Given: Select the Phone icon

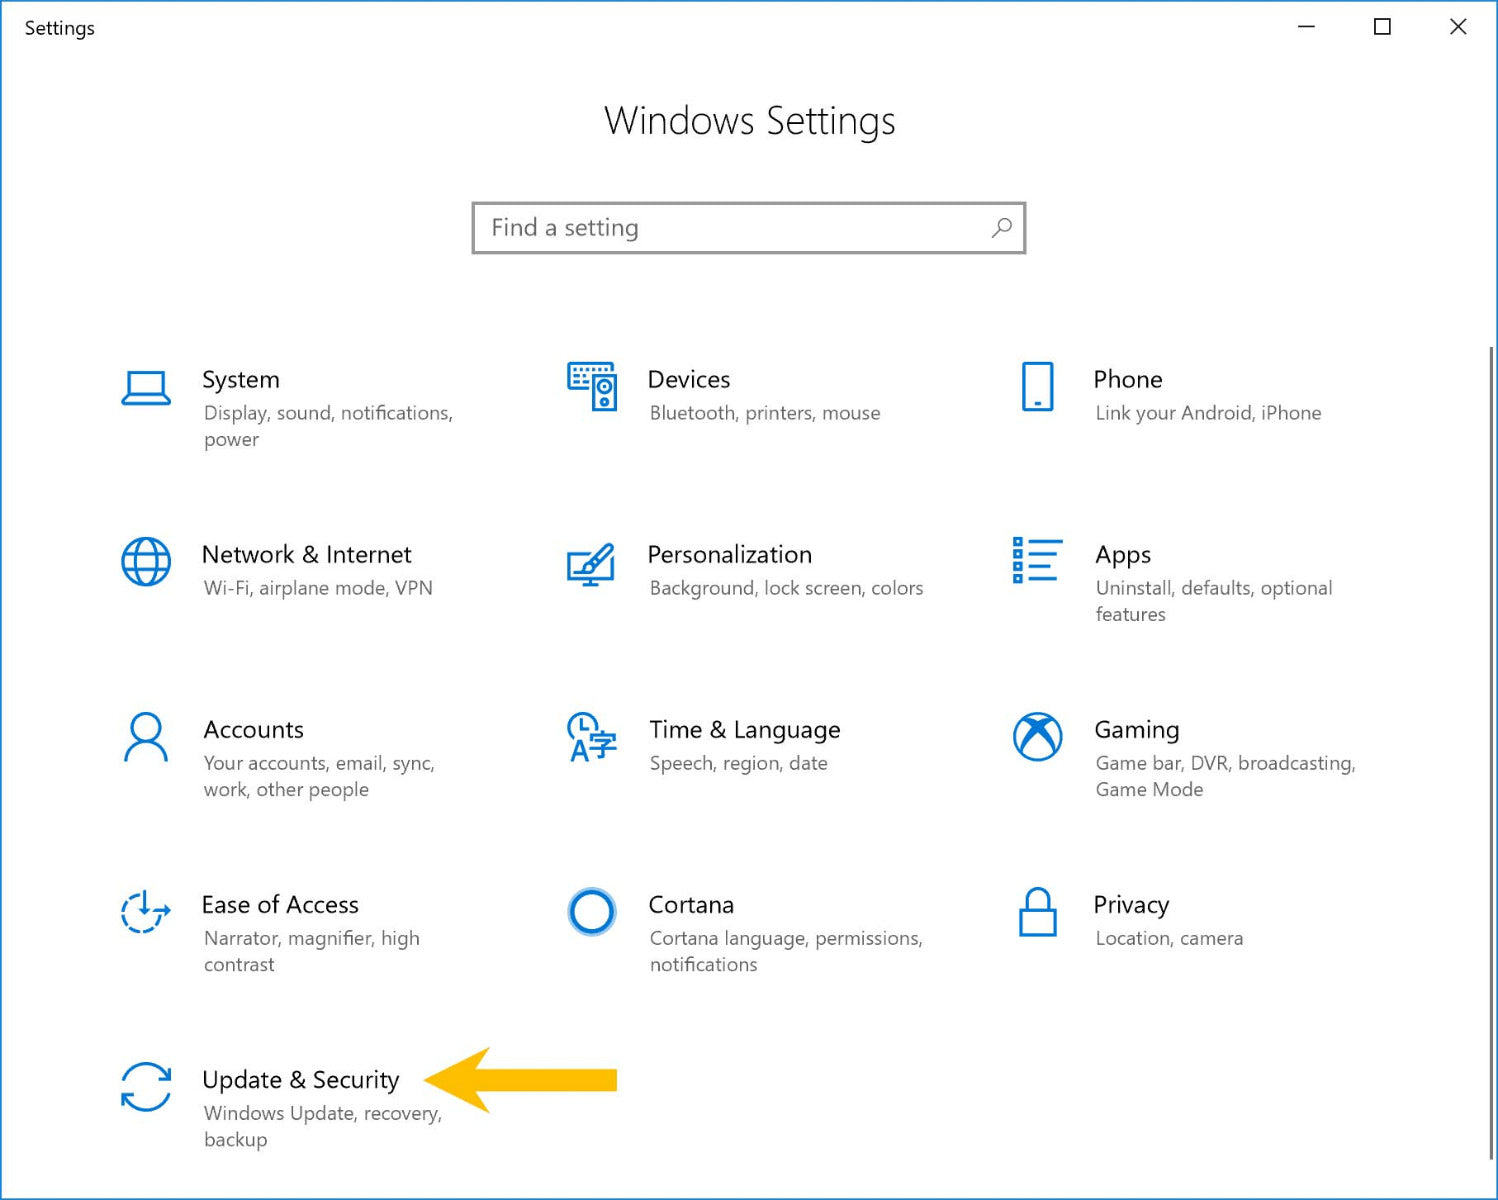Looking at the screenshot, I should (x=1038, y=386).
